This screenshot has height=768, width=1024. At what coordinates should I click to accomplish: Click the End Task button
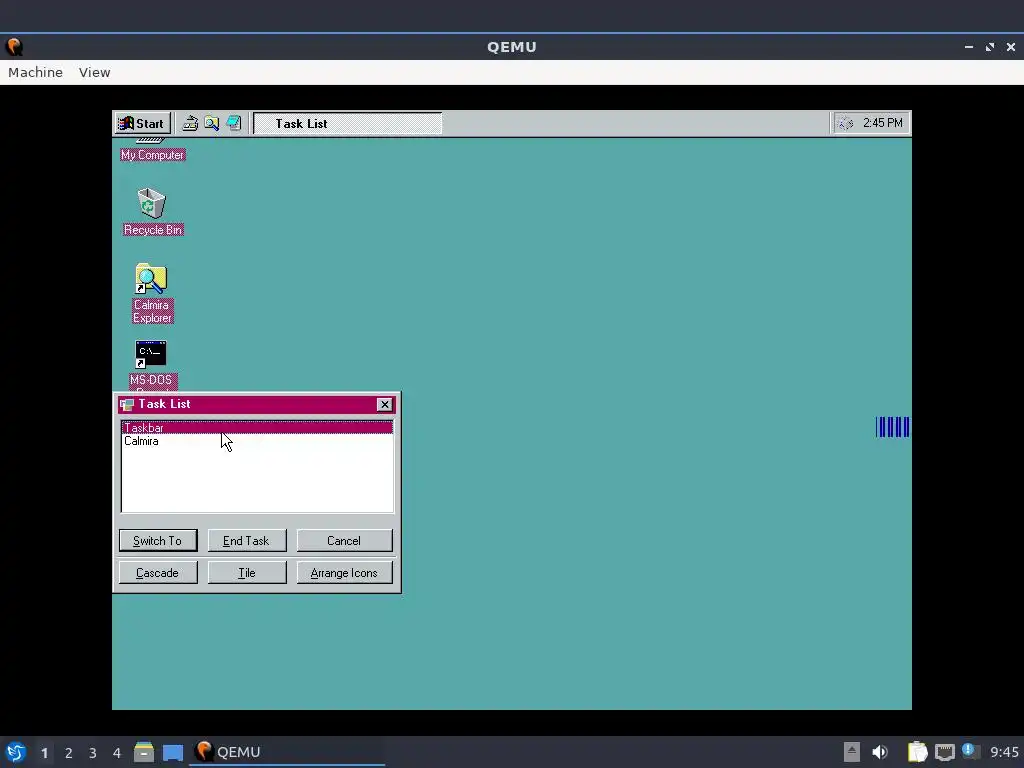(246, 541)
